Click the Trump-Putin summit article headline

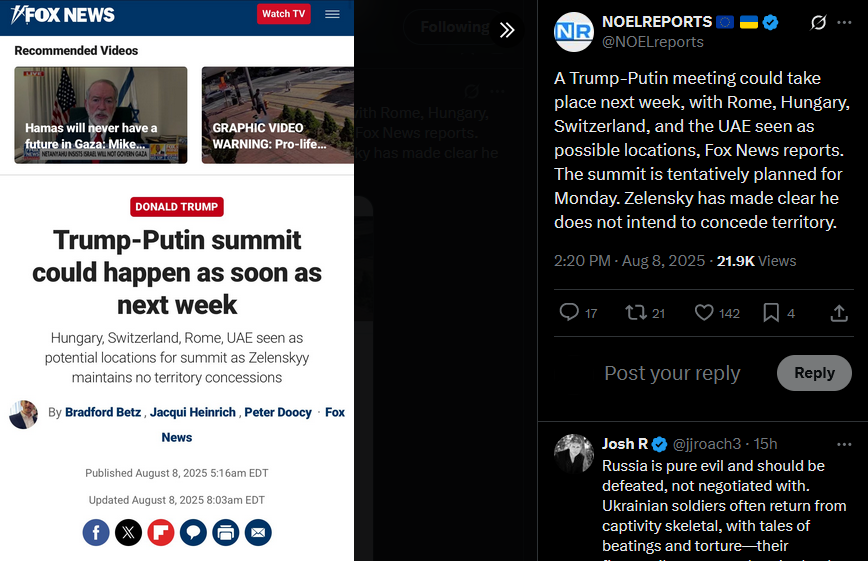177,272
